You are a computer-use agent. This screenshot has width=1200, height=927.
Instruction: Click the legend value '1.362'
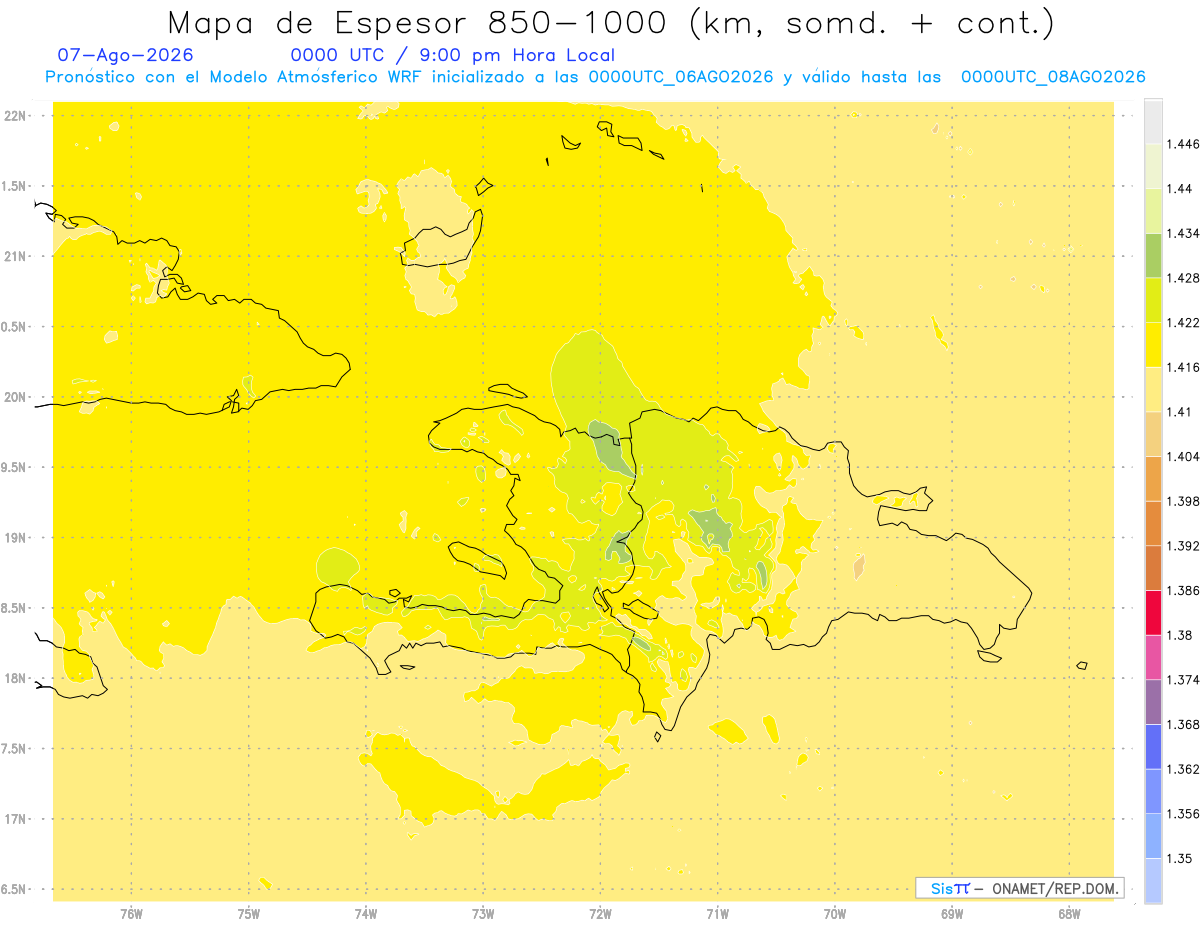point(1183,769)
